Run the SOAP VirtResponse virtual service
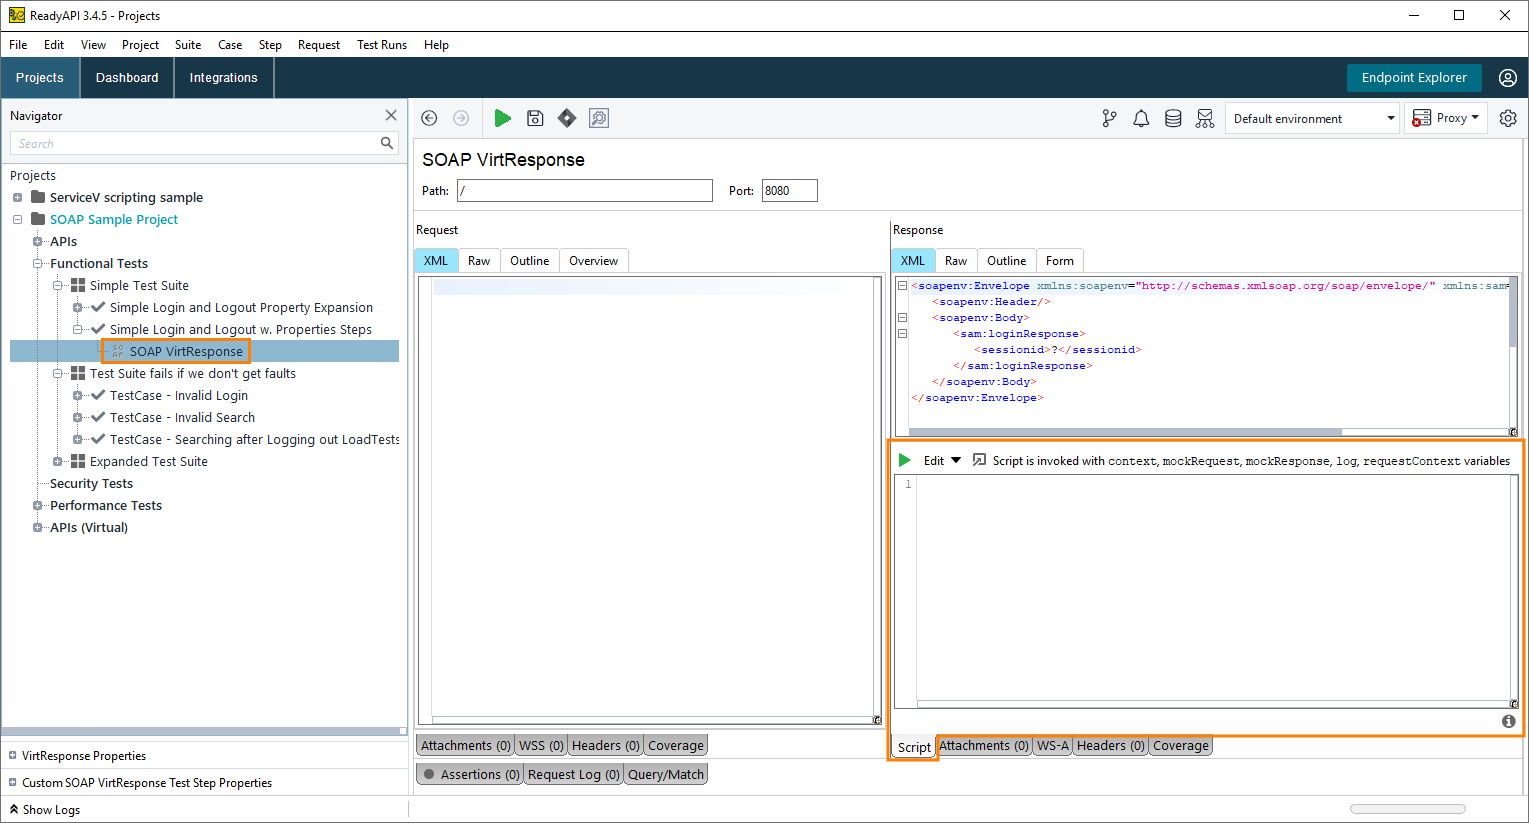The width and height of the screenshot is (1529, 823). (x=503, y=117)
